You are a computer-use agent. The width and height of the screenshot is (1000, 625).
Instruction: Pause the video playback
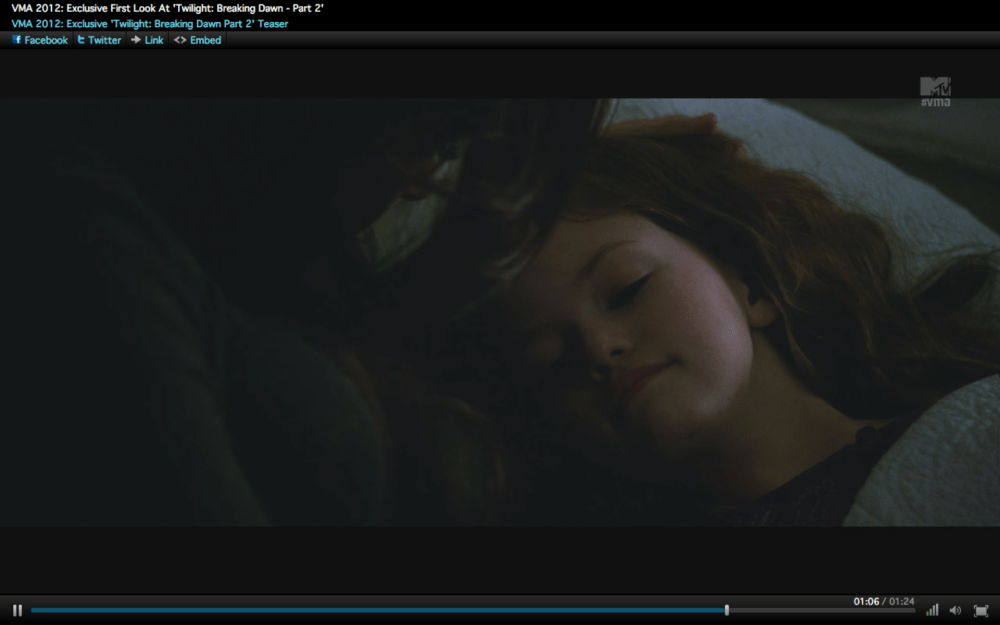tap(17, 610)
